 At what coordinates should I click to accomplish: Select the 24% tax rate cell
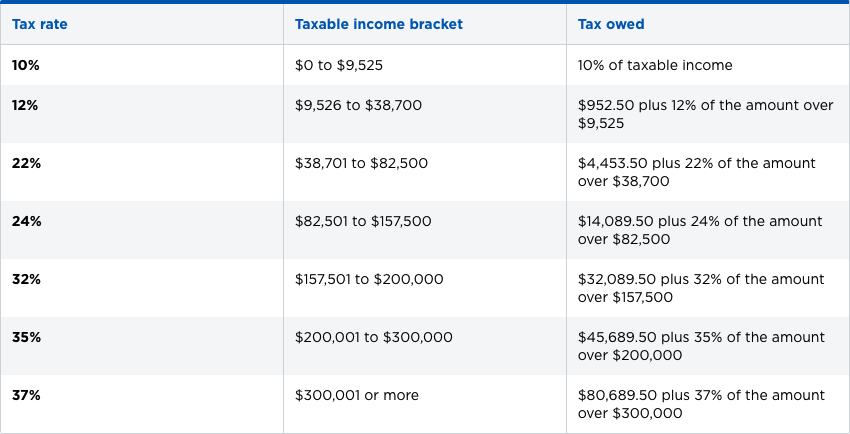[26, 221]
